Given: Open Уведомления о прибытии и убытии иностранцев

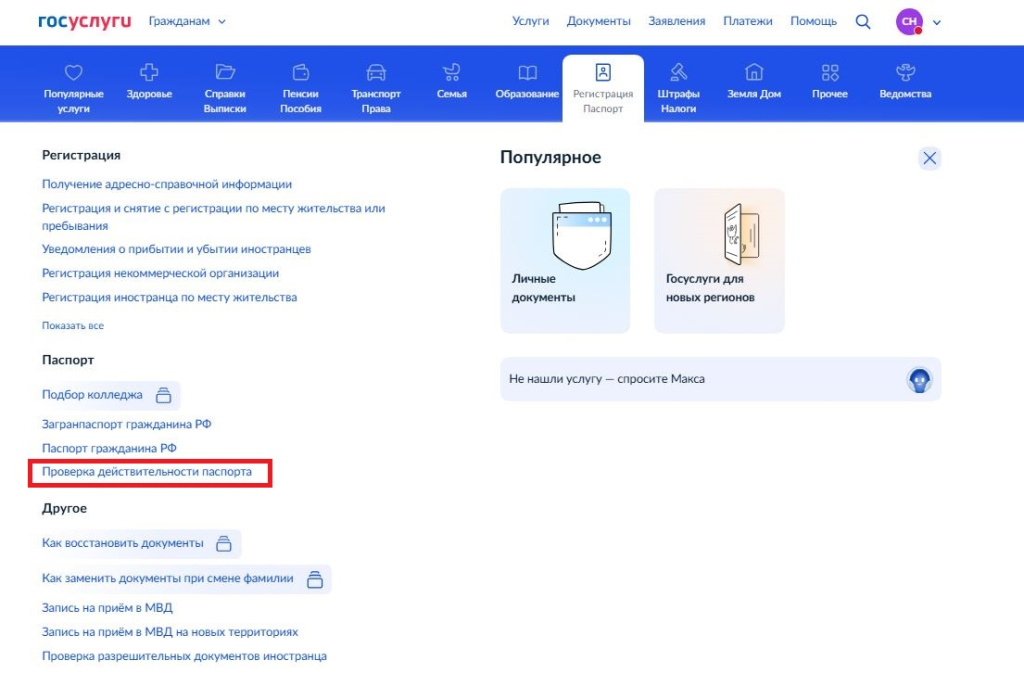Looking at the screenshot, I should point(176,249).
